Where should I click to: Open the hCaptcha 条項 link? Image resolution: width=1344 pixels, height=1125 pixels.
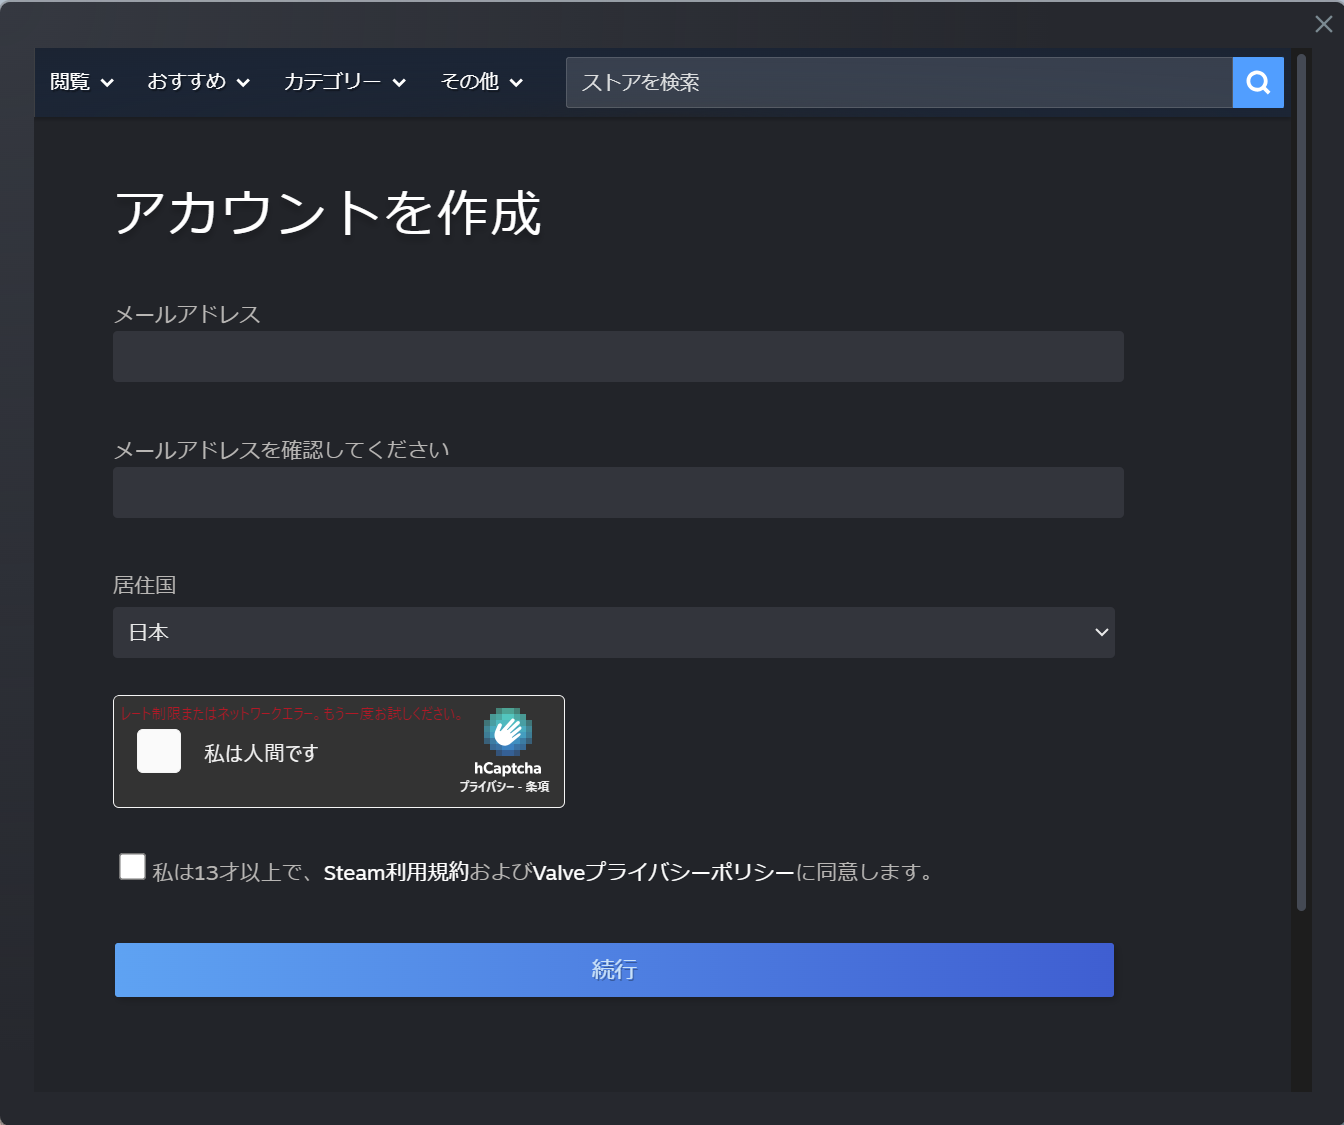coord(536,787)
